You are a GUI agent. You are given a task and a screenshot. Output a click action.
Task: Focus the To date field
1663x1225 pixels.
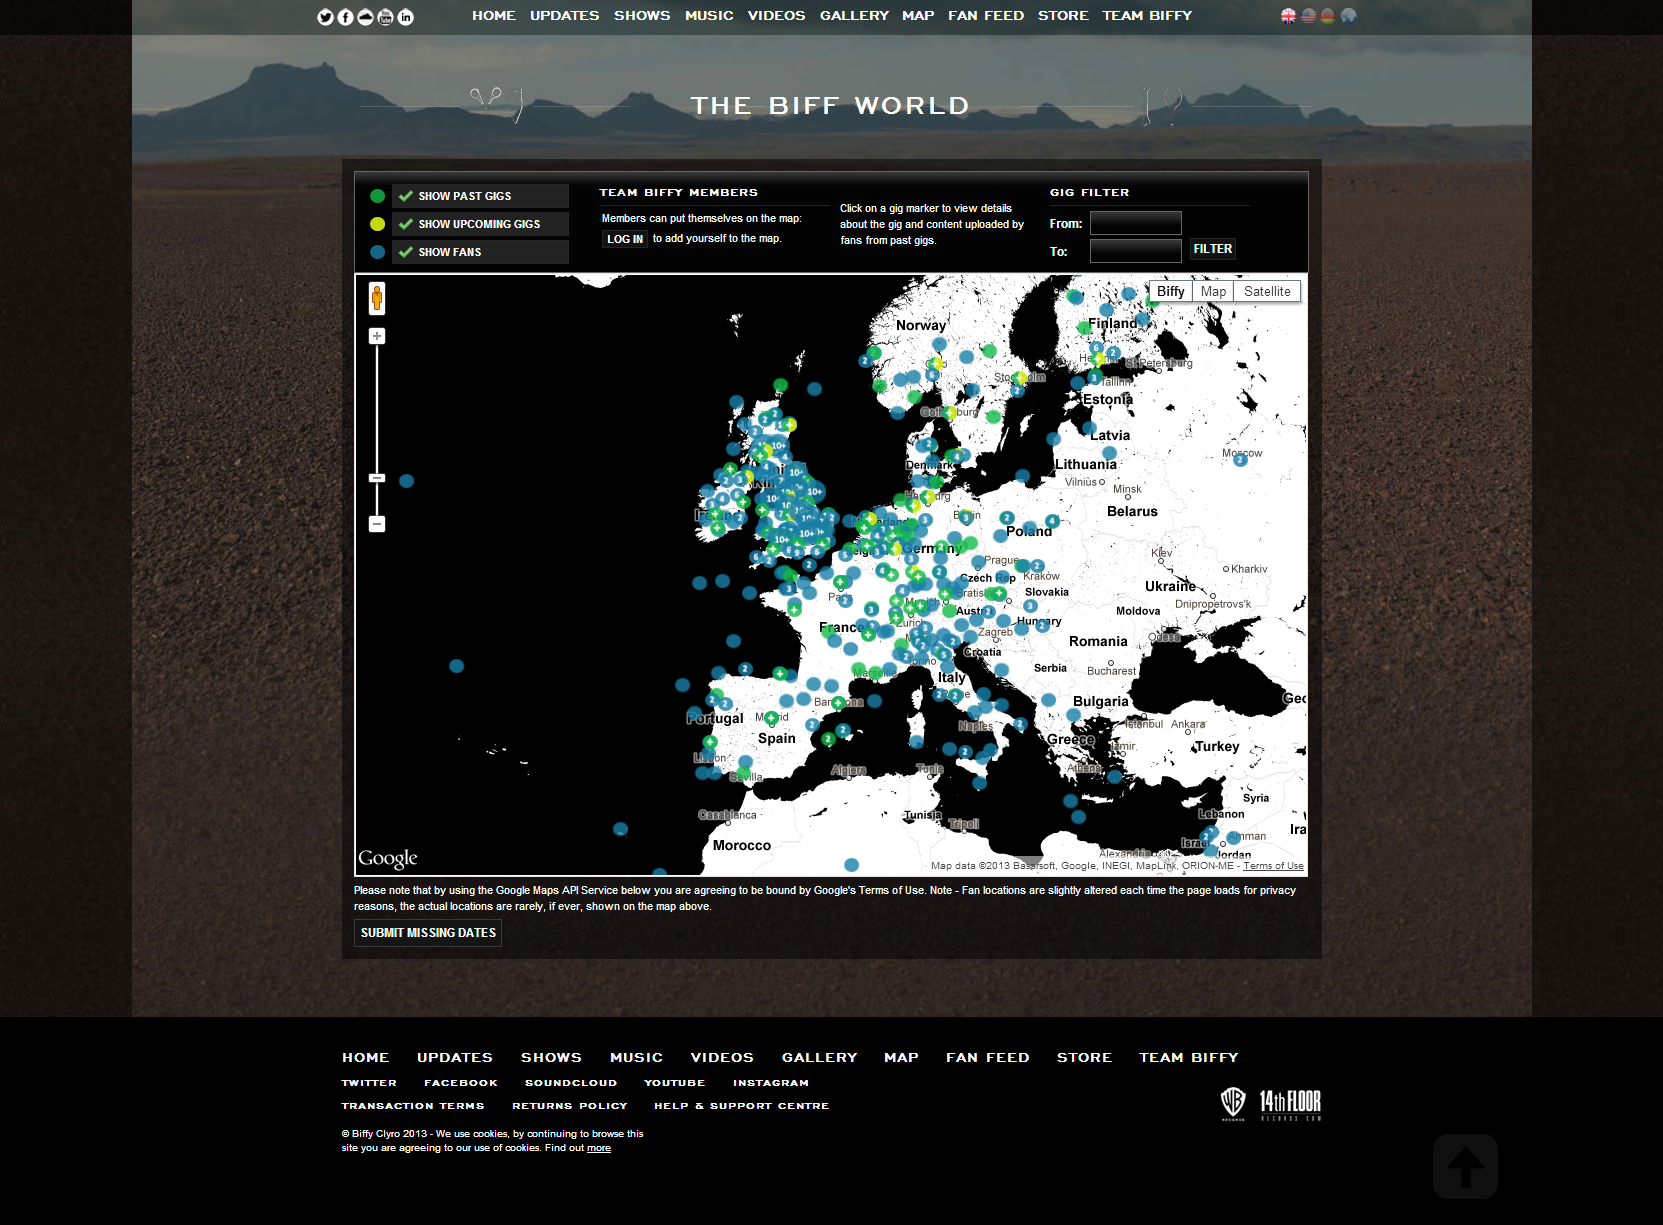tap(1135, 251)
